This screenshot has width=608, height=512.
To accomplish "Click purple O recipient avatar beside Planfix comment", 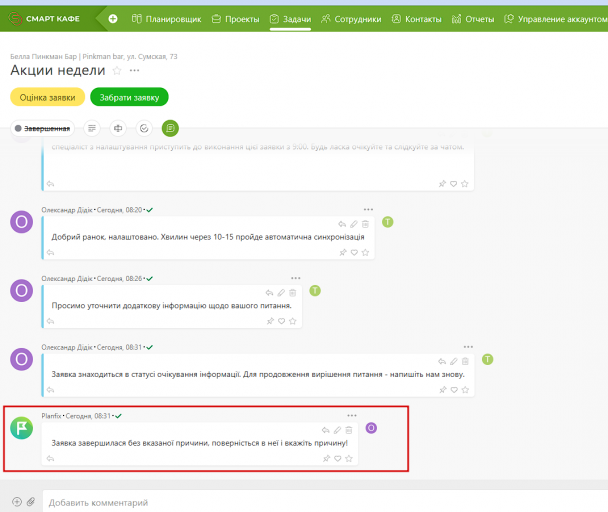I will click(371, 428).
